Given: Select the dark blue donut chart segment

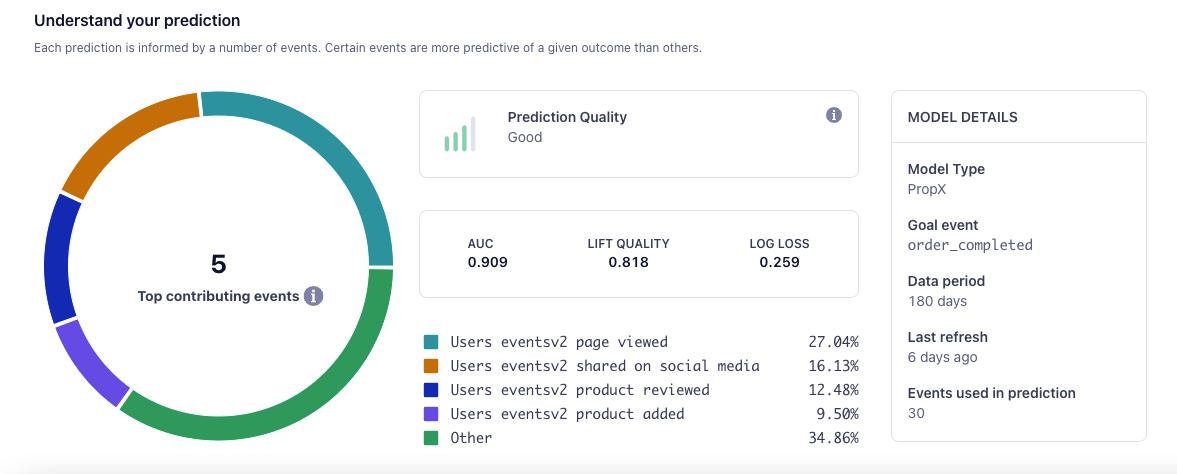Looking at the screenshot, I should pos(60,259).
